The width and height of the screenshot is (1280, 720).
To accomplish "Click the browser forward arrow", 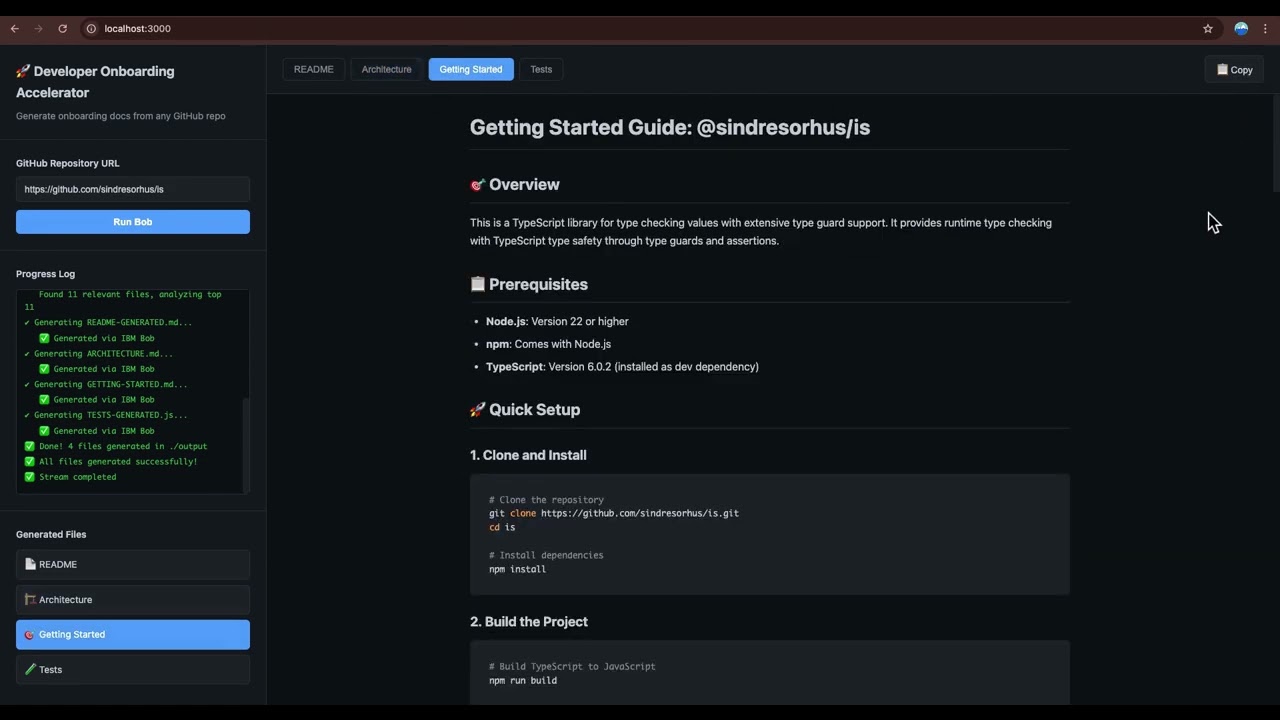I will click(x=38, y=29).
